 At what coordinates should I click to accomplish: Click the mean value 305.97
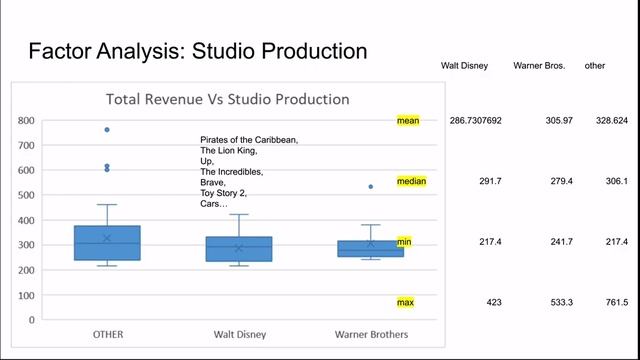[x=559, y=120]
